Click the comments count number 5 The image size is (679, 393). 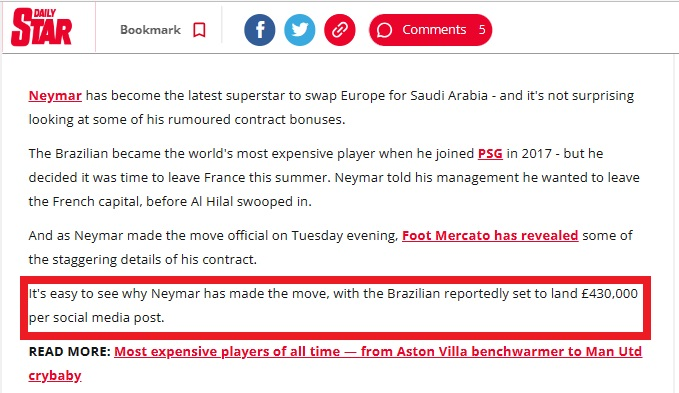(482, 30)
